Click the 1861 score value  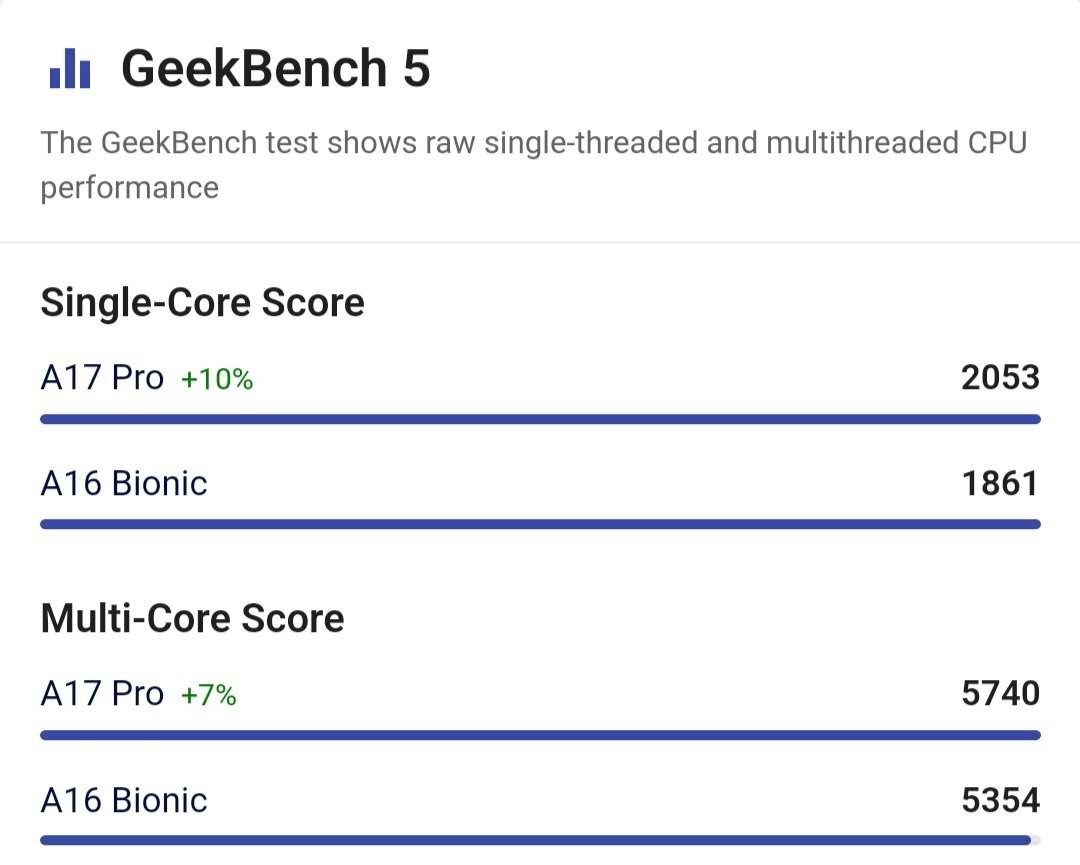(x=1000, y=483)
